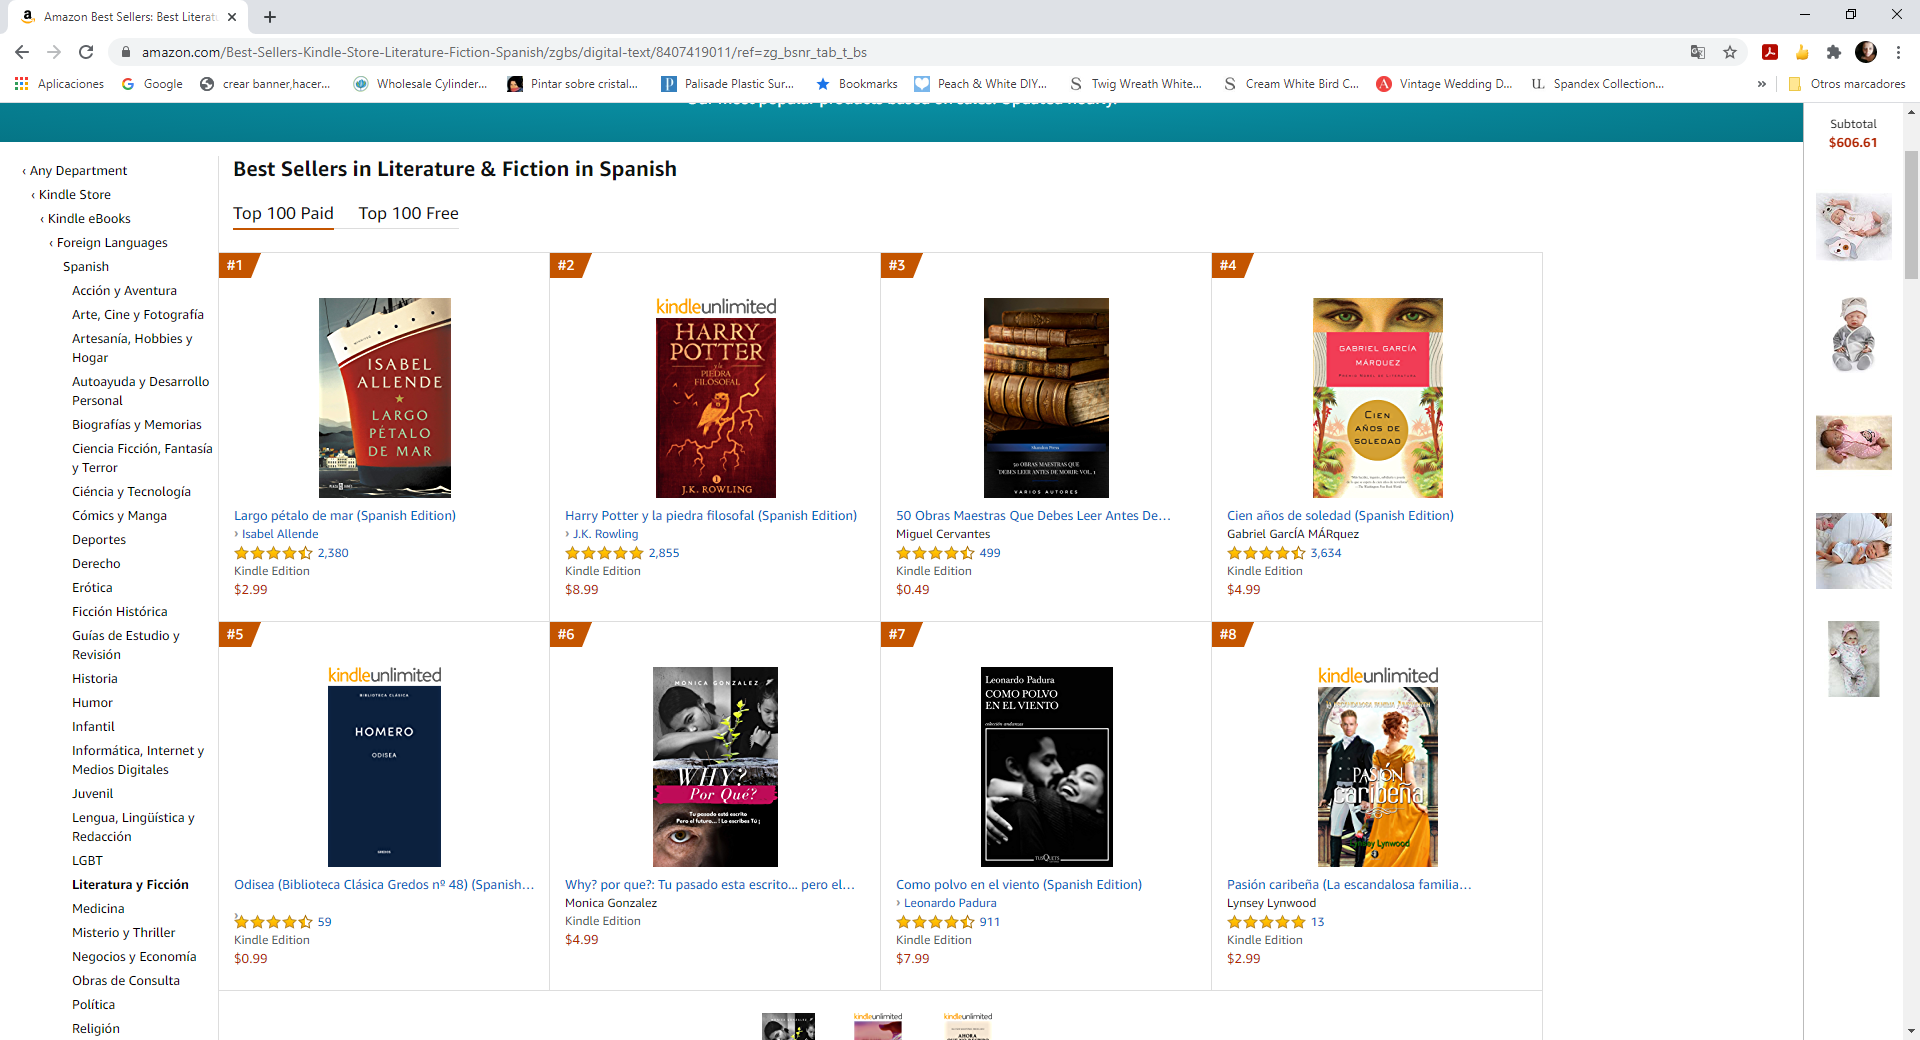This screenshot has height=1040, width=1920.
Task: Open the Chrome extensions puzzle icon
Action: click(1833, 52)
